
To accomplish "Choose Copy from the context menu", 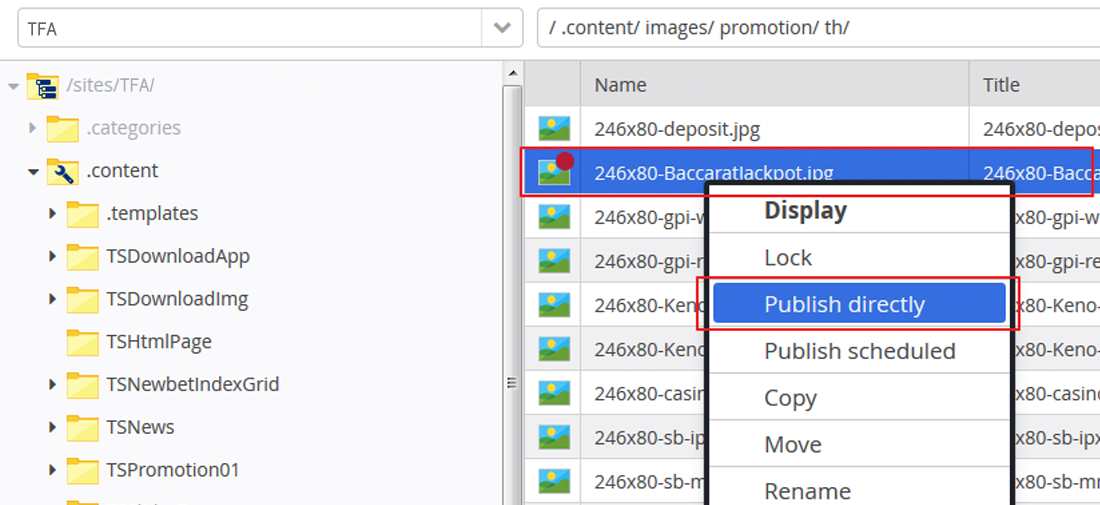I will point(859,398).
